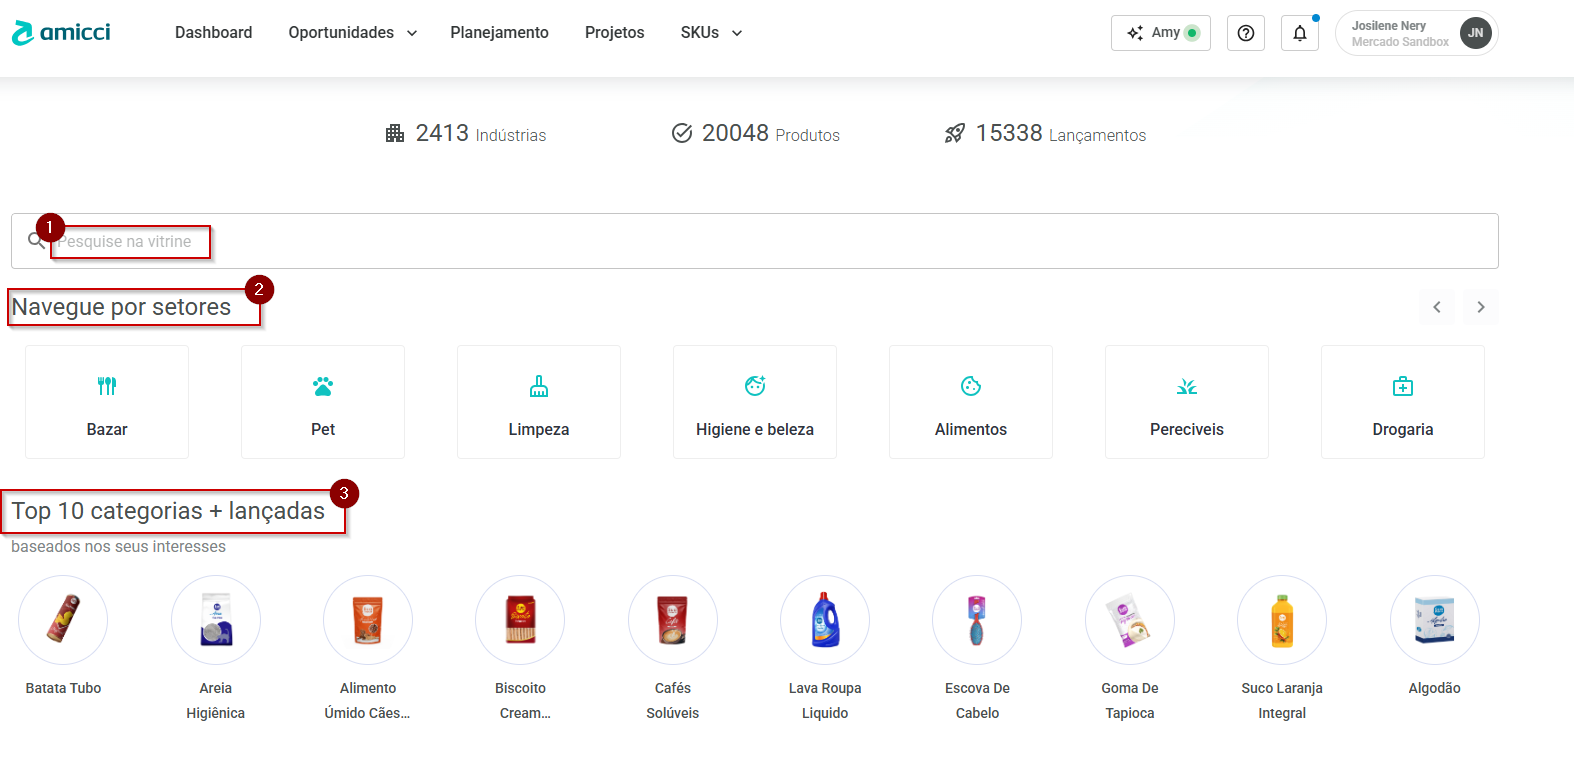Screen dimensions: 1574x771
Task: Go to the Dashboard menu item
Action: click(213, 33)
